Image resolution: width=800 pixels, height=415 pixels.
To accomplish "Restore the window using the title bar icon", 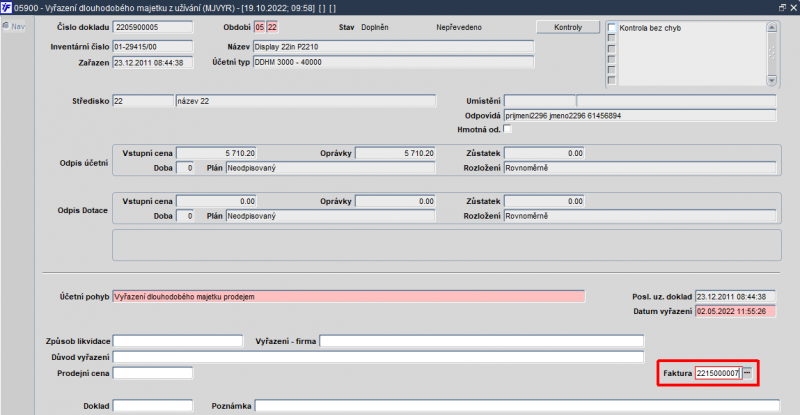I will pyautogui.click(x=782, y=8).
